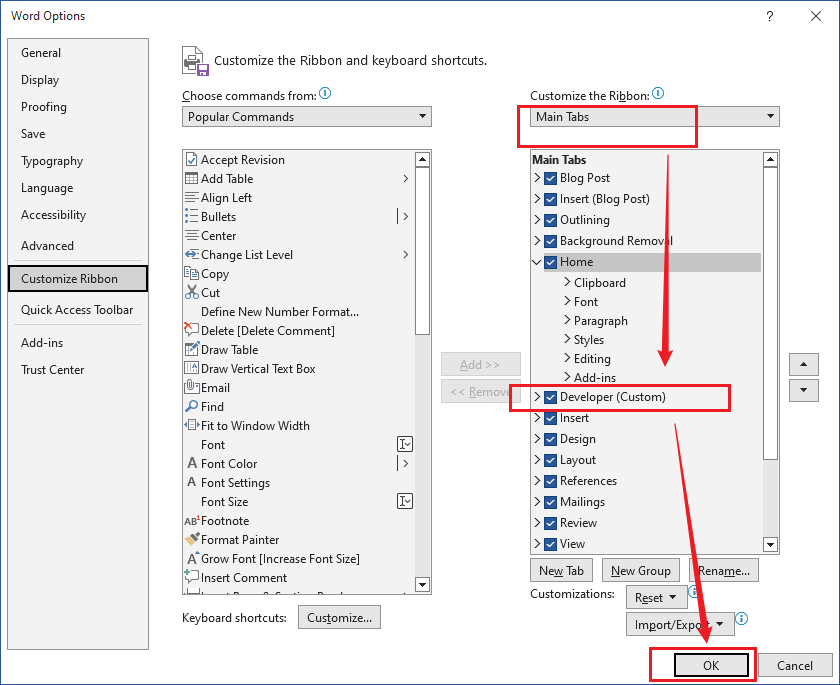Select the Insert Comment command
This screenshot has width=840, height=685.
[x=298, y=578]
